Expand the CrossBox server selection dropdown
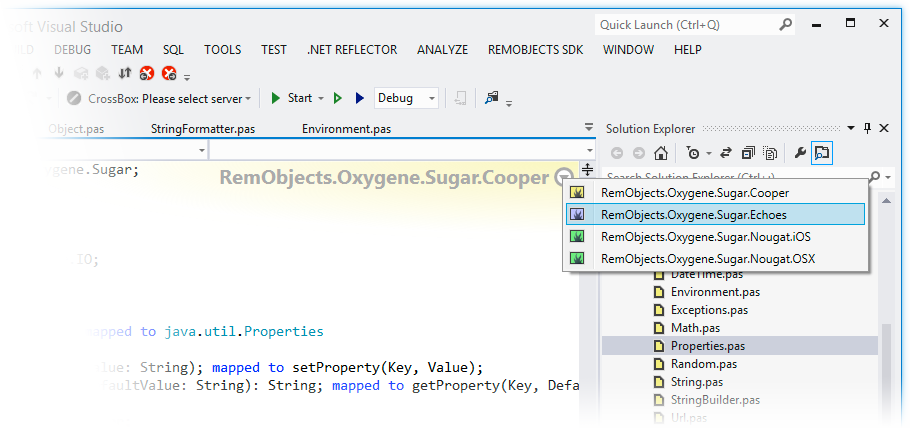Screen dimensions: 910x428 pyautogui.click(x=249, y=98)
